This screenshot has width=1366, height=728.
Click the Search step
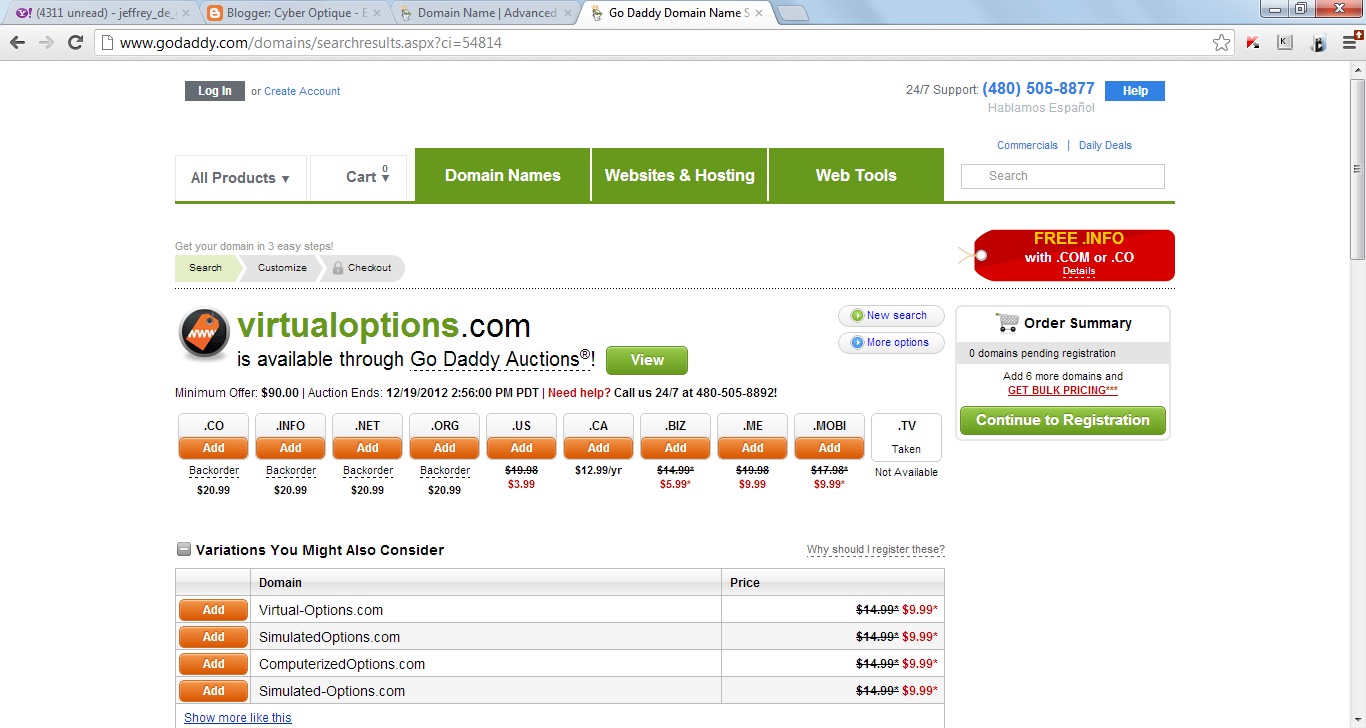(206, 268)
